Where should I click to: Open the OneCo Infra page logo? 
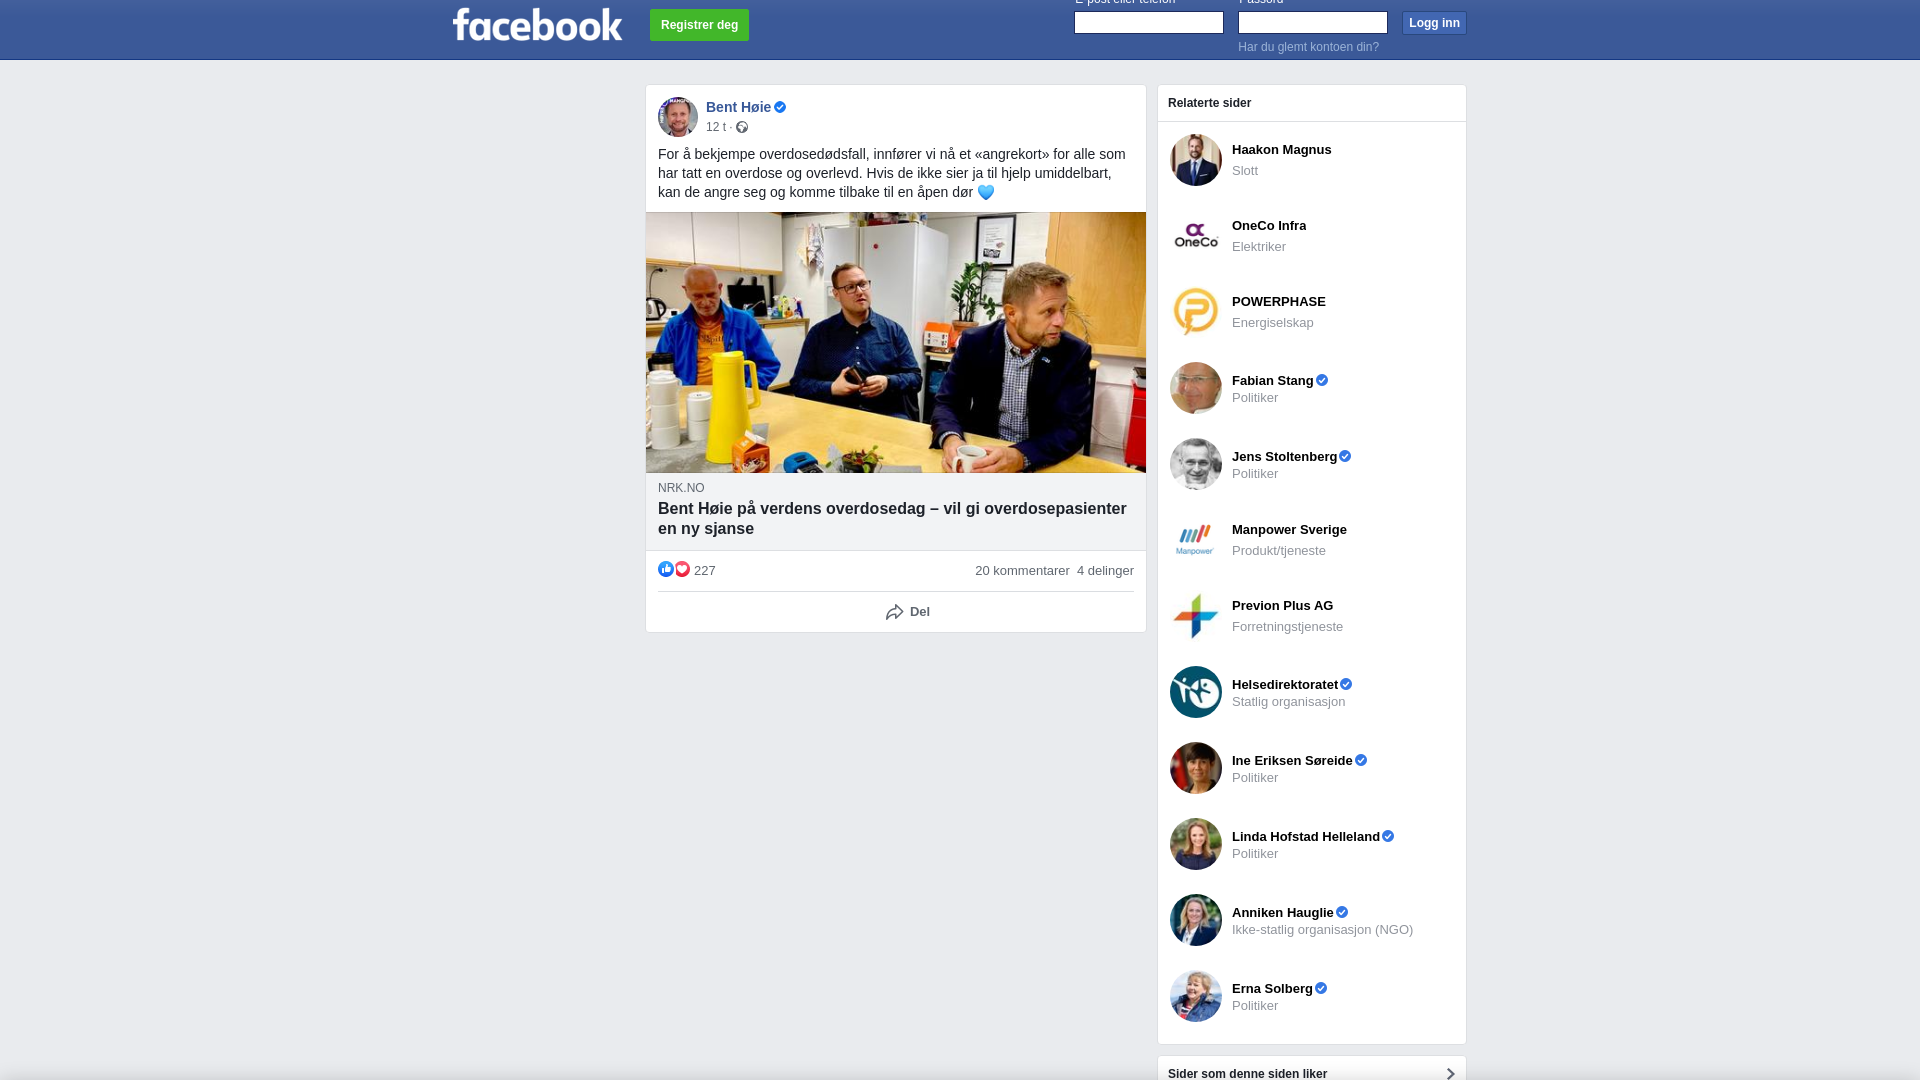pyautogui.click(x=1196, y=236)
